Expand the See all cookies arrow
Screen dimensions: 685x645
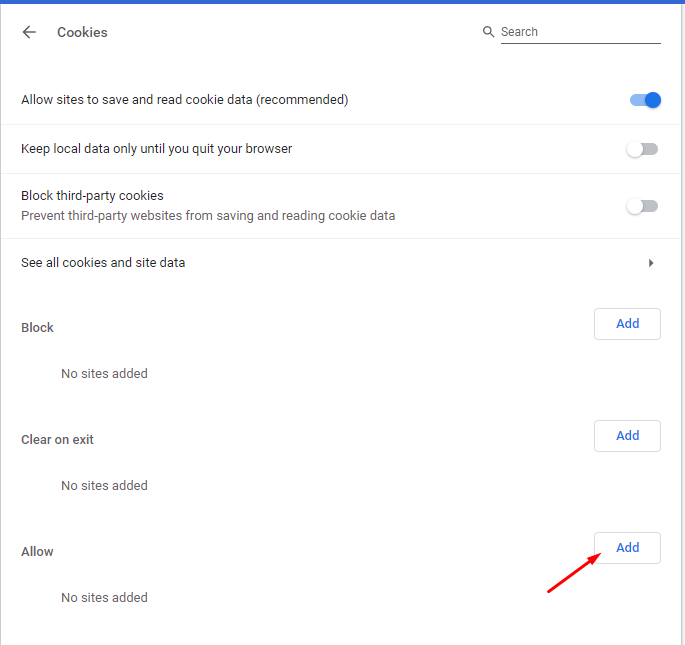click(651, 263)
